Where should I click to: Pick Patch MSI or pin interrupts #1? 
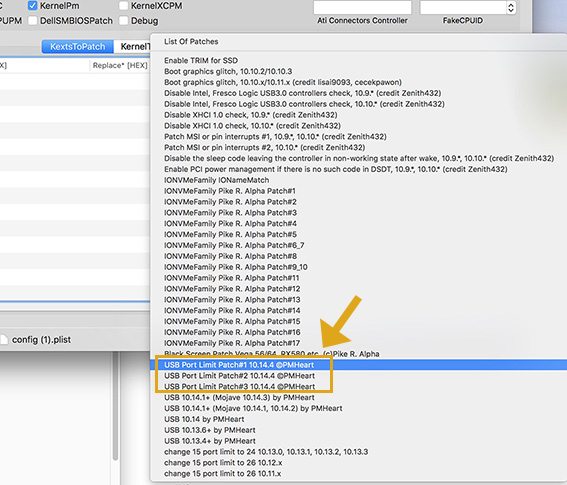(359, 136)
